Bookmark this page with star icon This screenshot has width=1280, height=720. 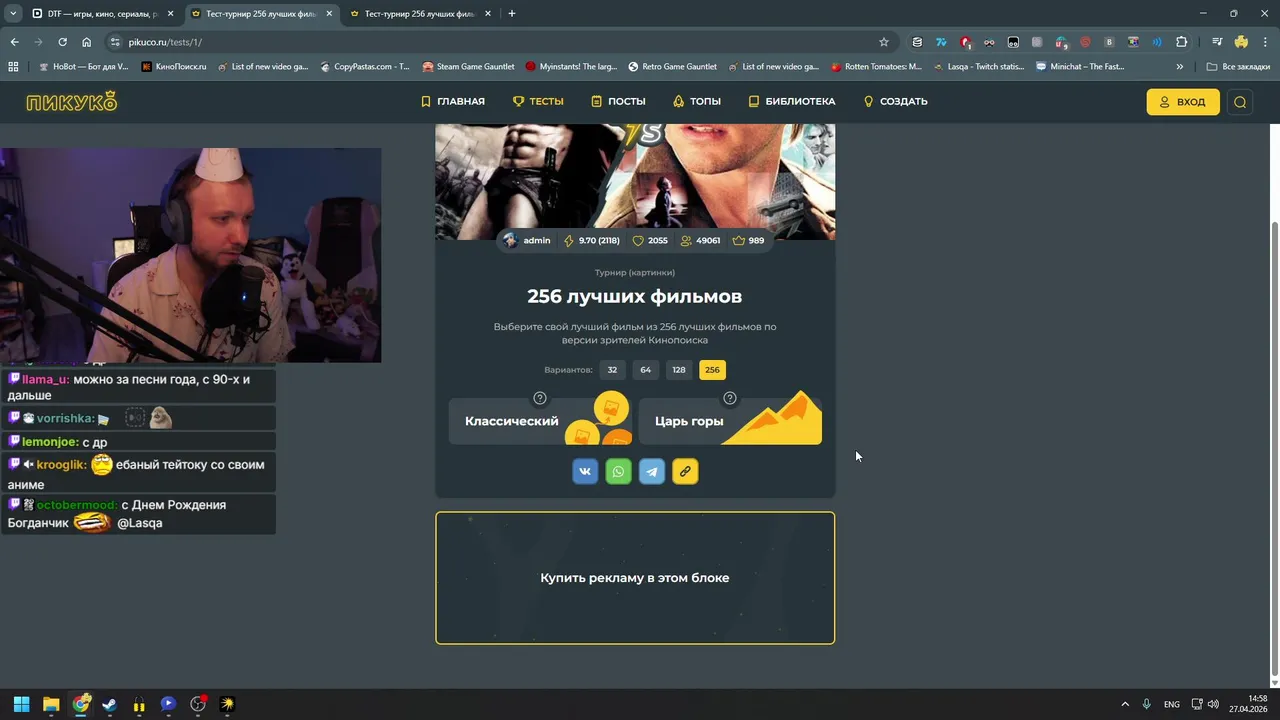point(884,42)
